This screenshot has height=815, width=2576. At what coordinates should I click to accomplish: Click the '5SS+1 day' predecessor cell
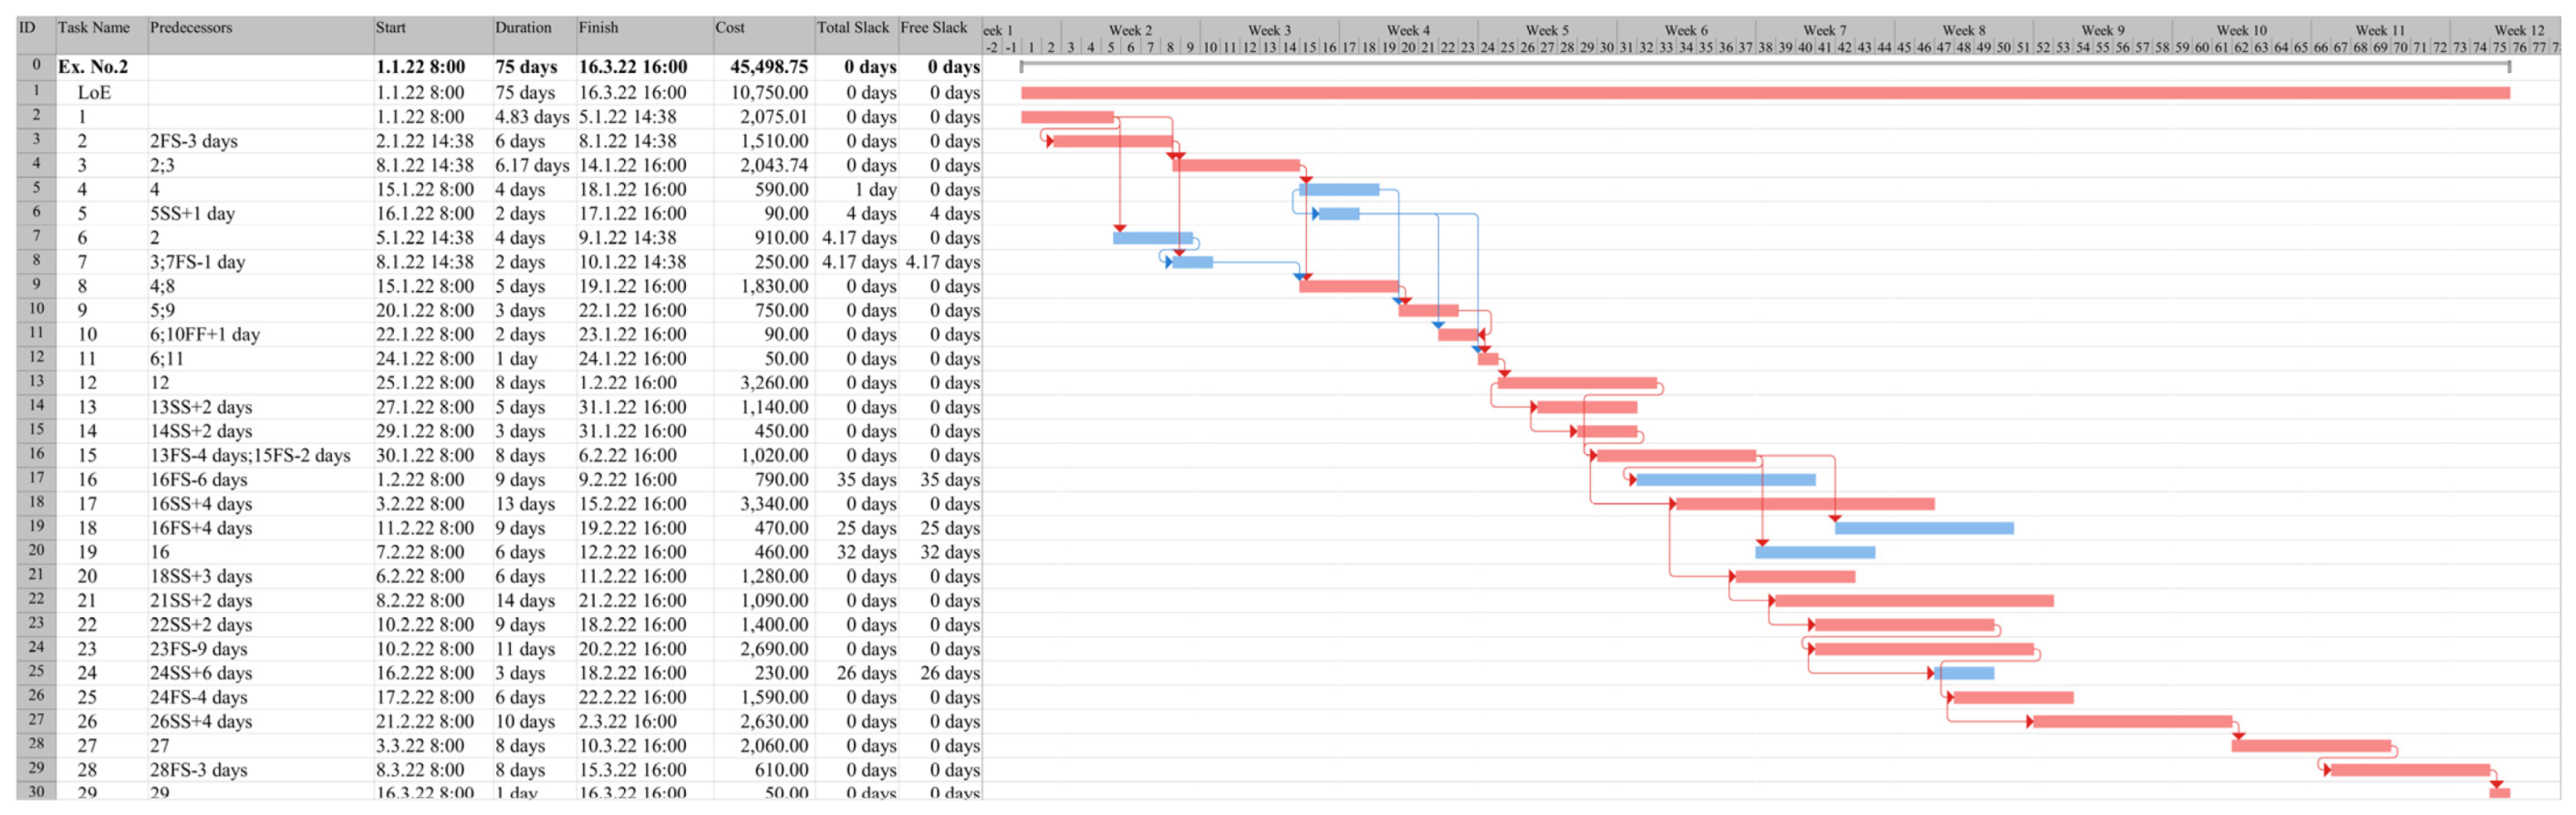point(192,214)
